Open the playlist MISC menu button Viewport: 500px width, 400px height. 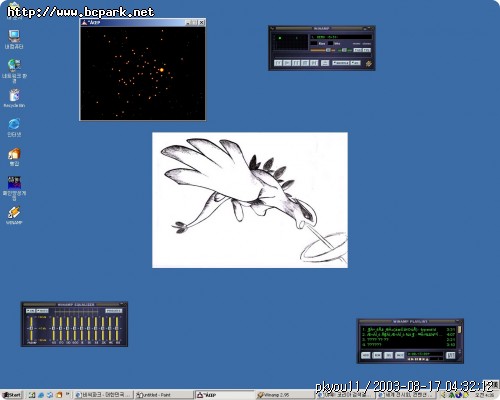(x=400, y=355)
